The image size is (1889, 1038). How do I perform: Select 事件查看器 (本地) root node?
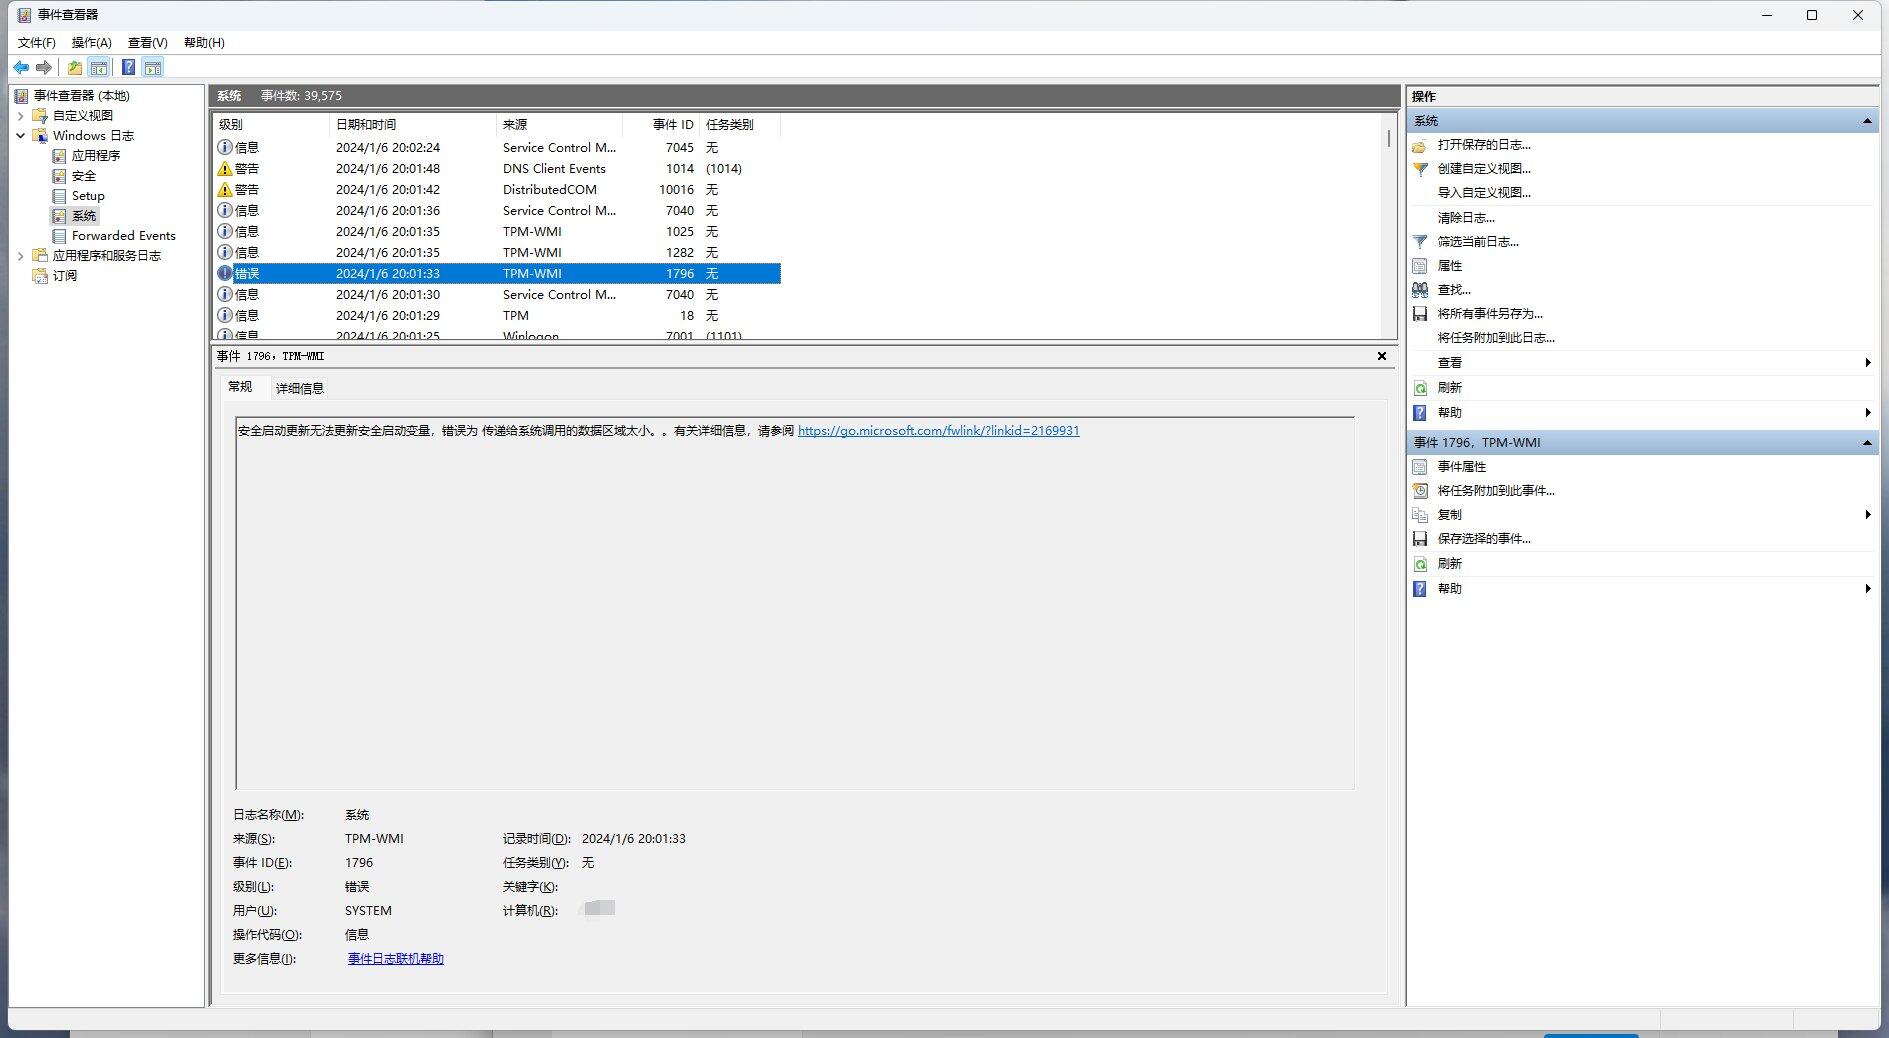[81, 95]
